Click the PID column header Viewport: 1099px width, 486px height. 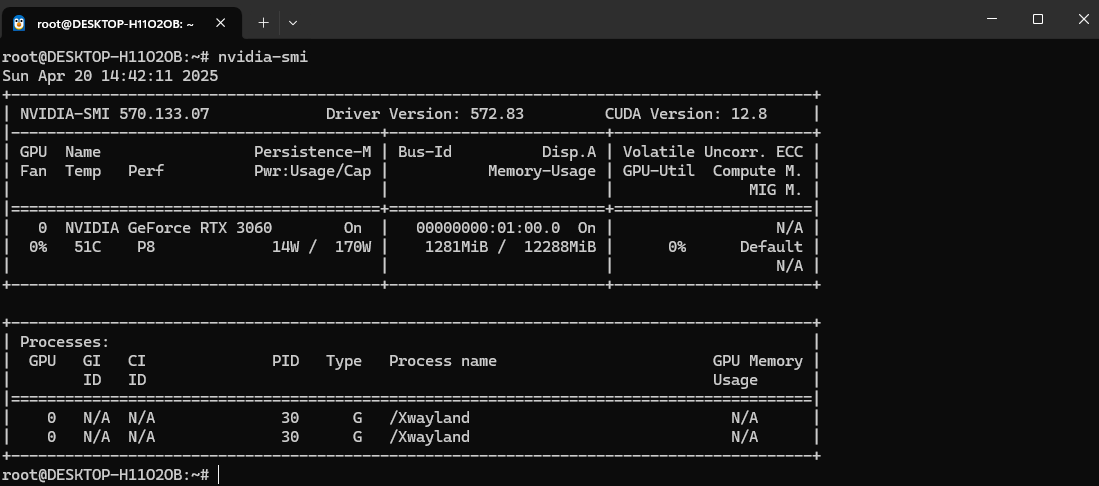pos(285,361)
